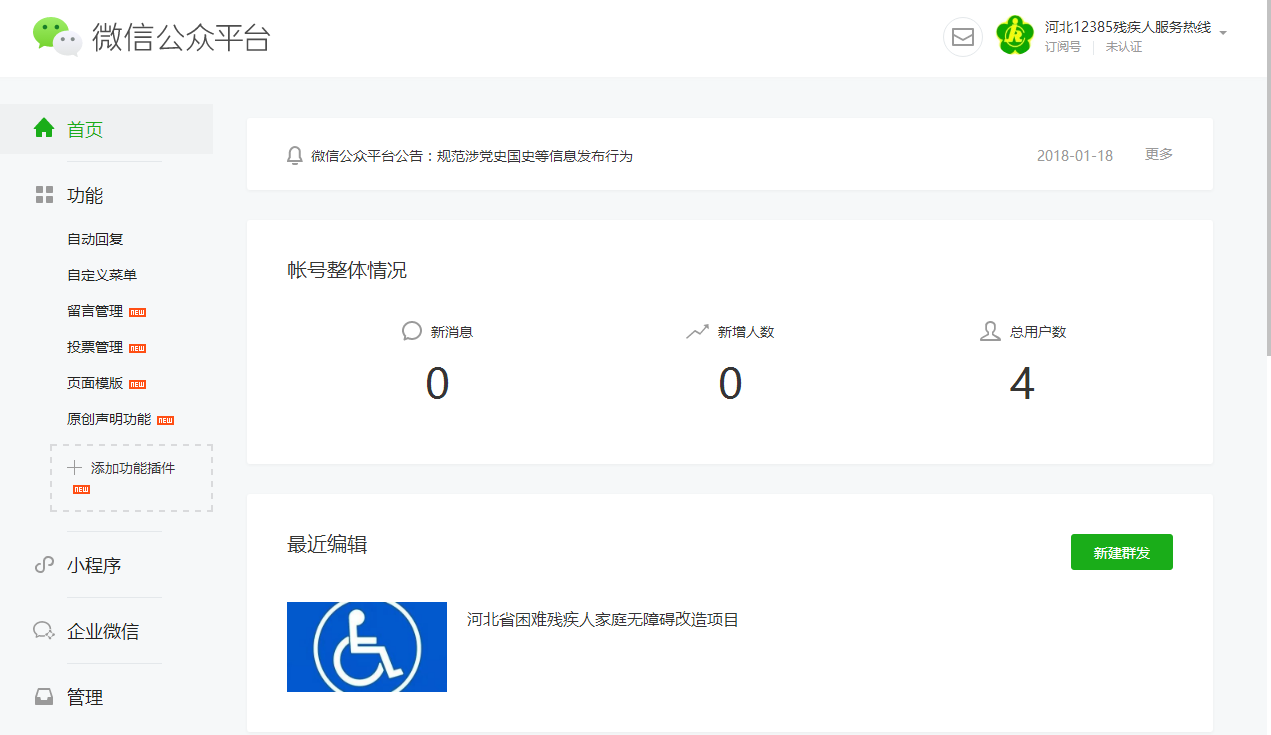Click the home icon beside 首页
1271x735 pixels.
point(44,129)
